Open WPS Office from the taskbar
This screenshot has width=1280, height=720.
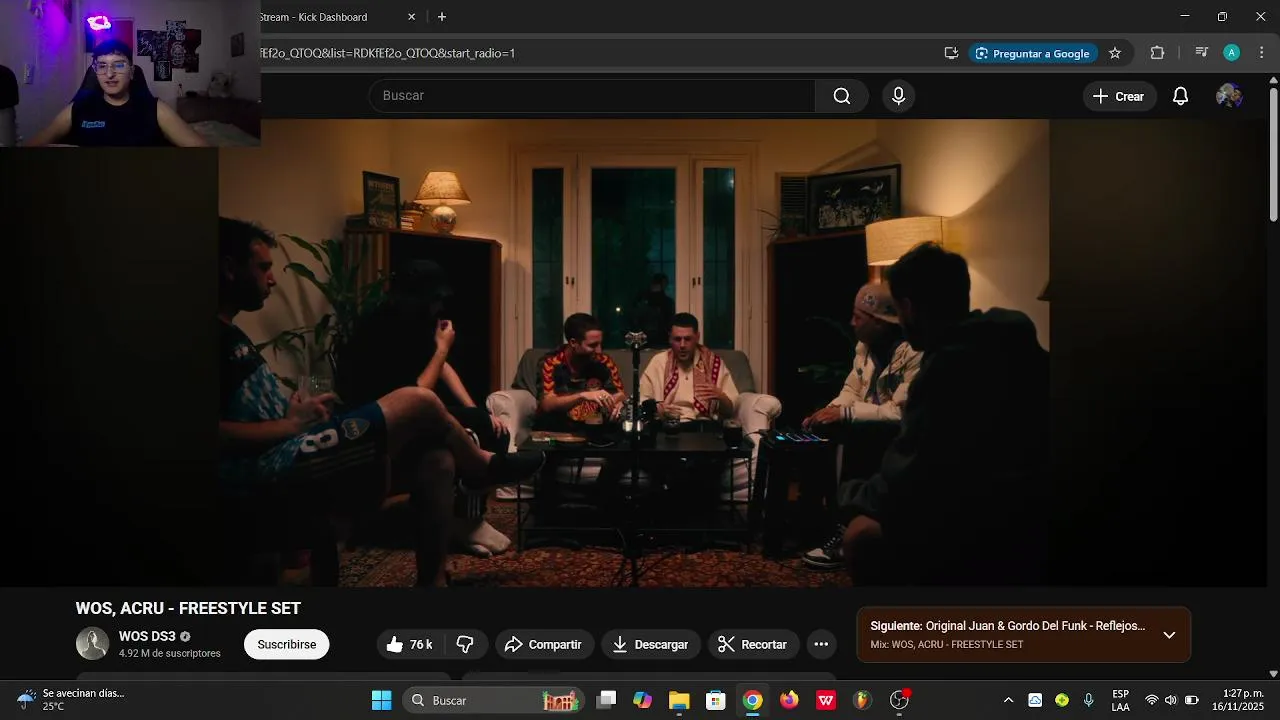pos(826,700)
